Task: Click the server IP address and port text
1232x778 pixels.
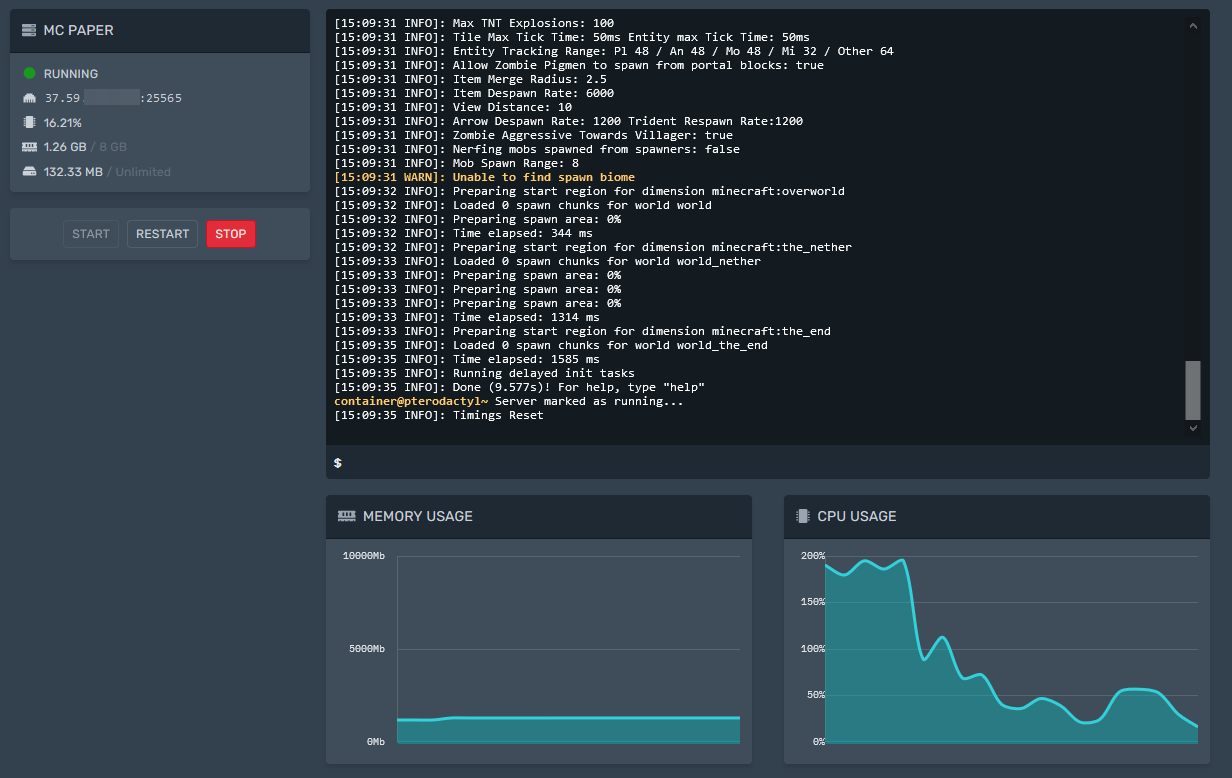Action: [113, 98]
